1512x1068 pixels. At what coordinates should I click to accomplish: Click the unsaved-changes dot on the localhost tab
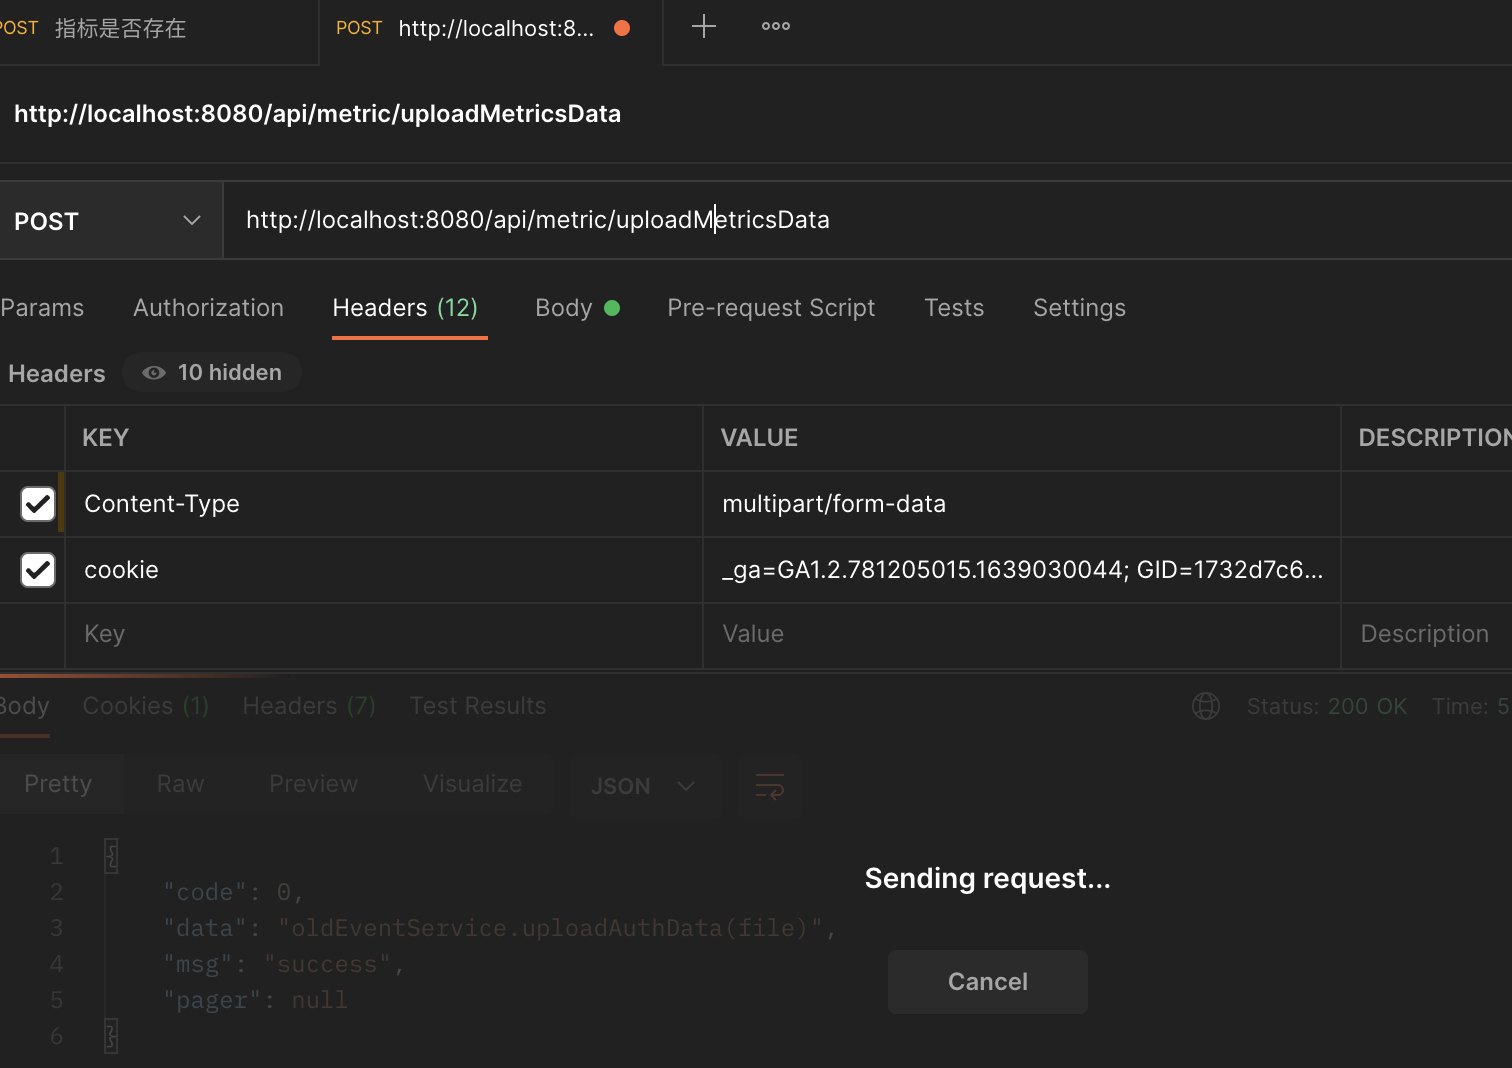622,28
